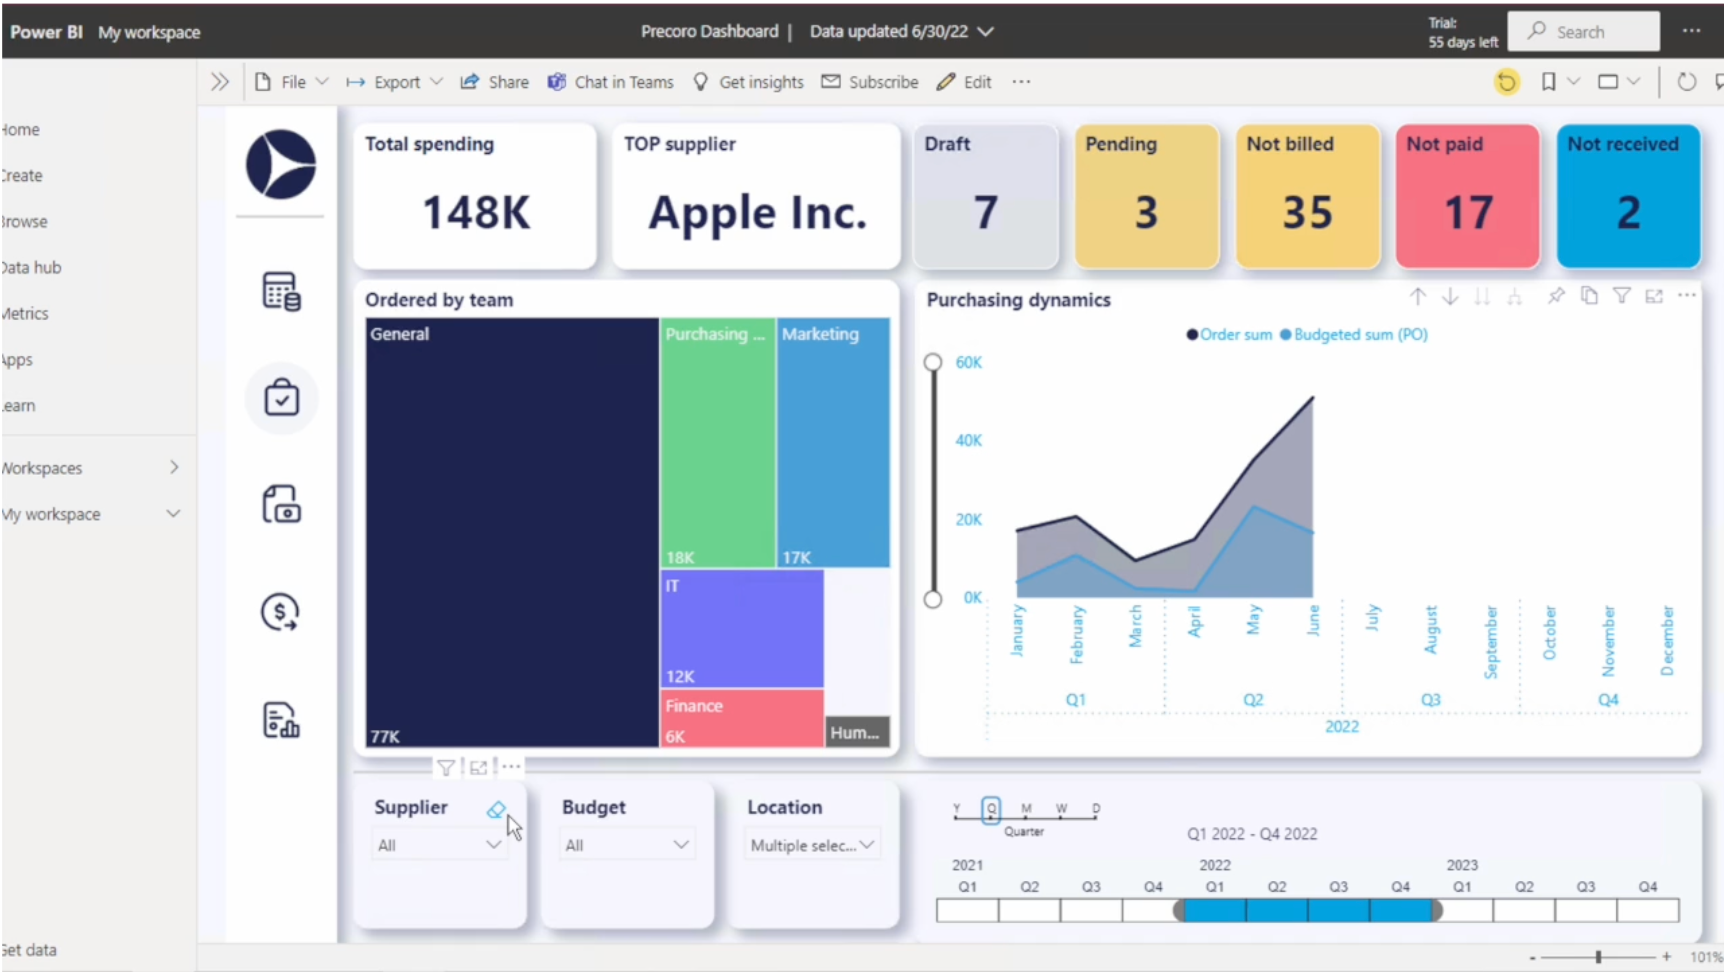Click the timeline right range handle
Image resolution: width=1724 pixels, height=972 pixels.
pos(1436,910)
